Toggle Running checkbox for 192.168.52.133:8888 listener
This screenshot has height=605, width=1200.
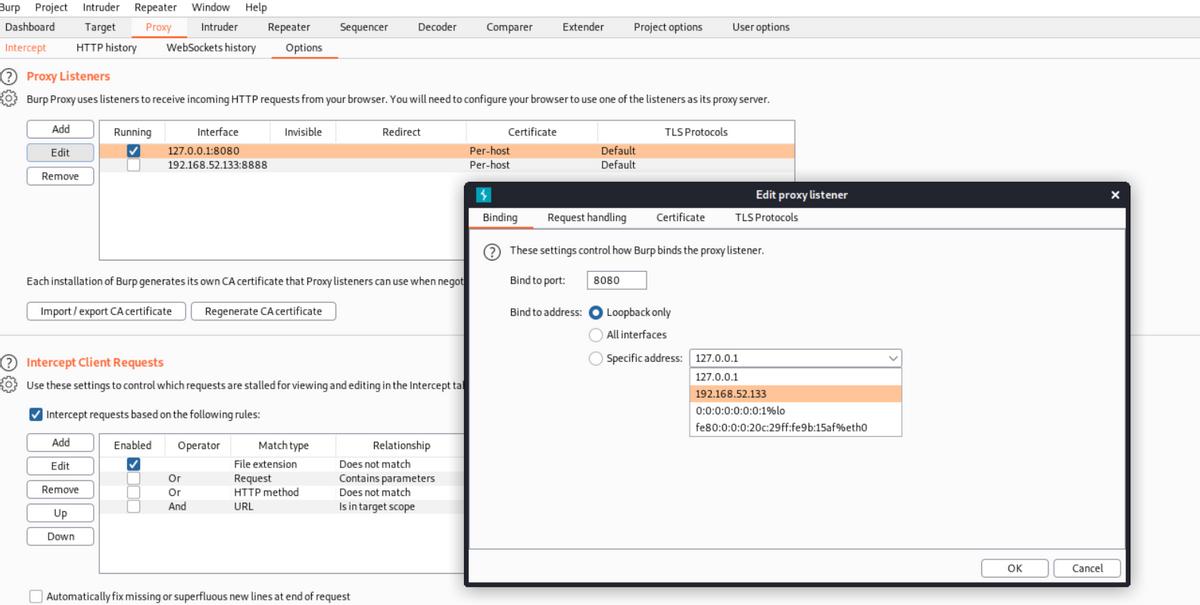click(133, 165)
